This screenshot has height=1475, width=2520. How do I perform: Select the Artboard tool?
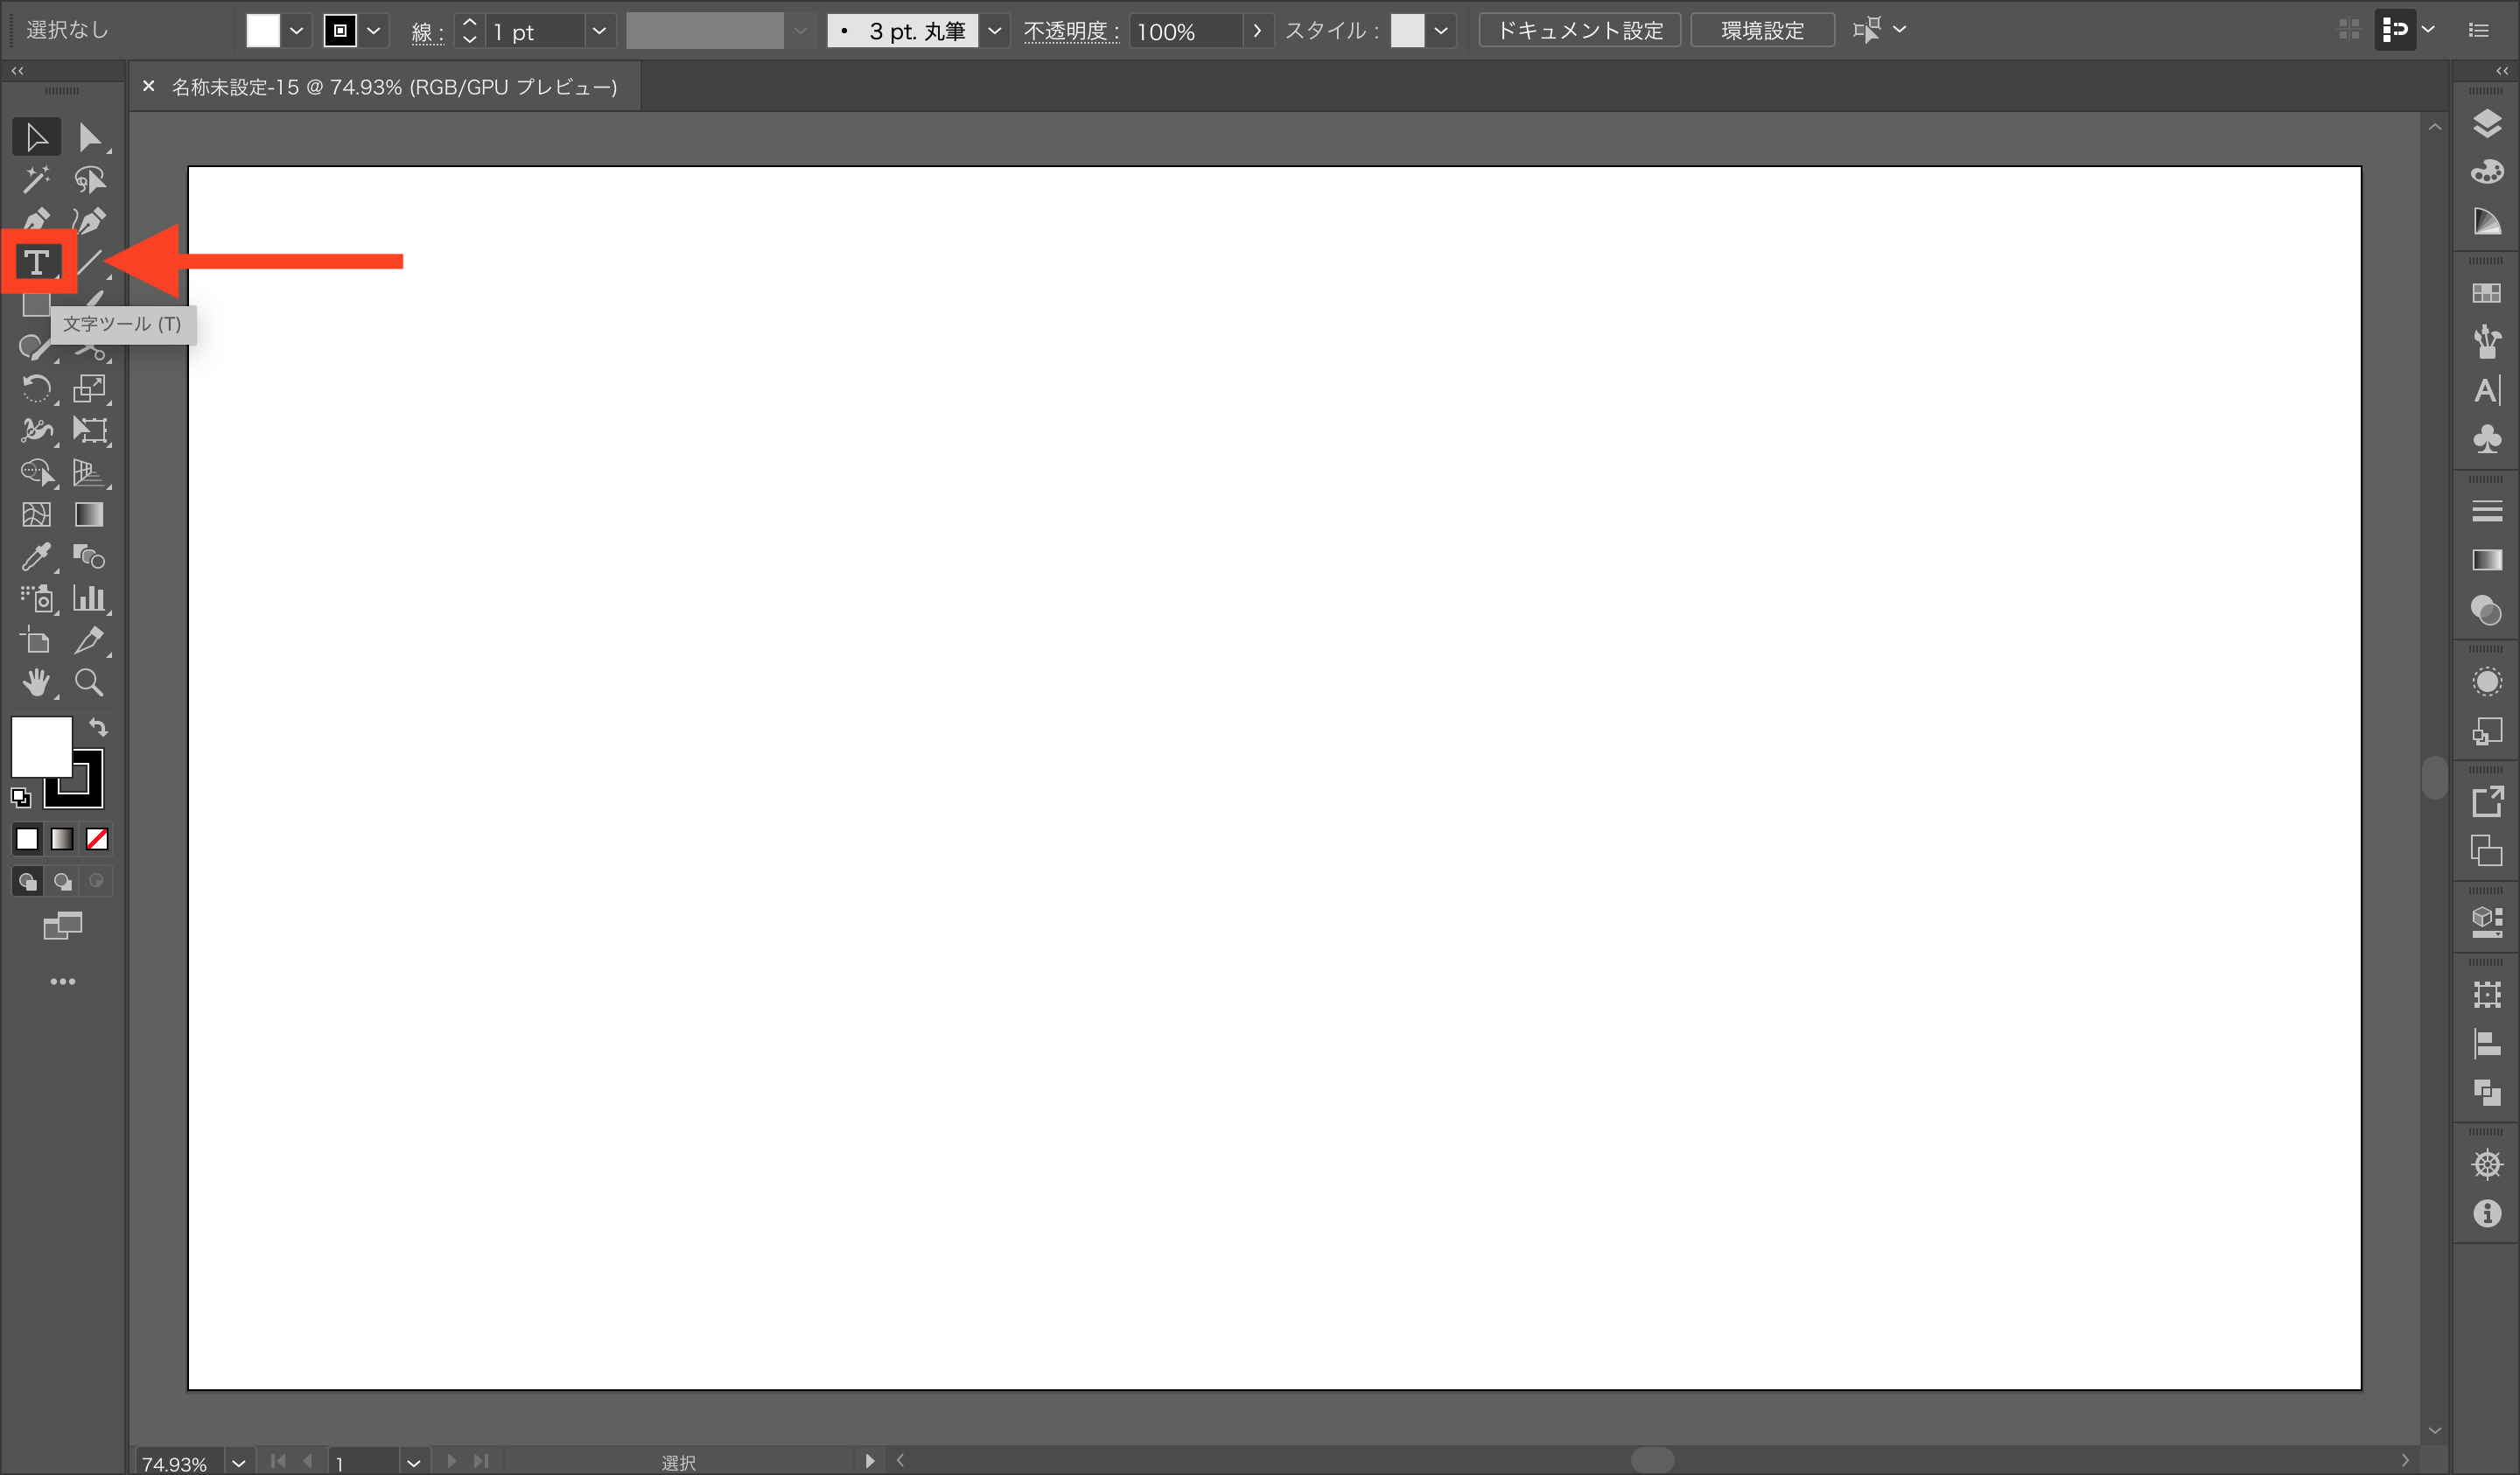[36, 640]
